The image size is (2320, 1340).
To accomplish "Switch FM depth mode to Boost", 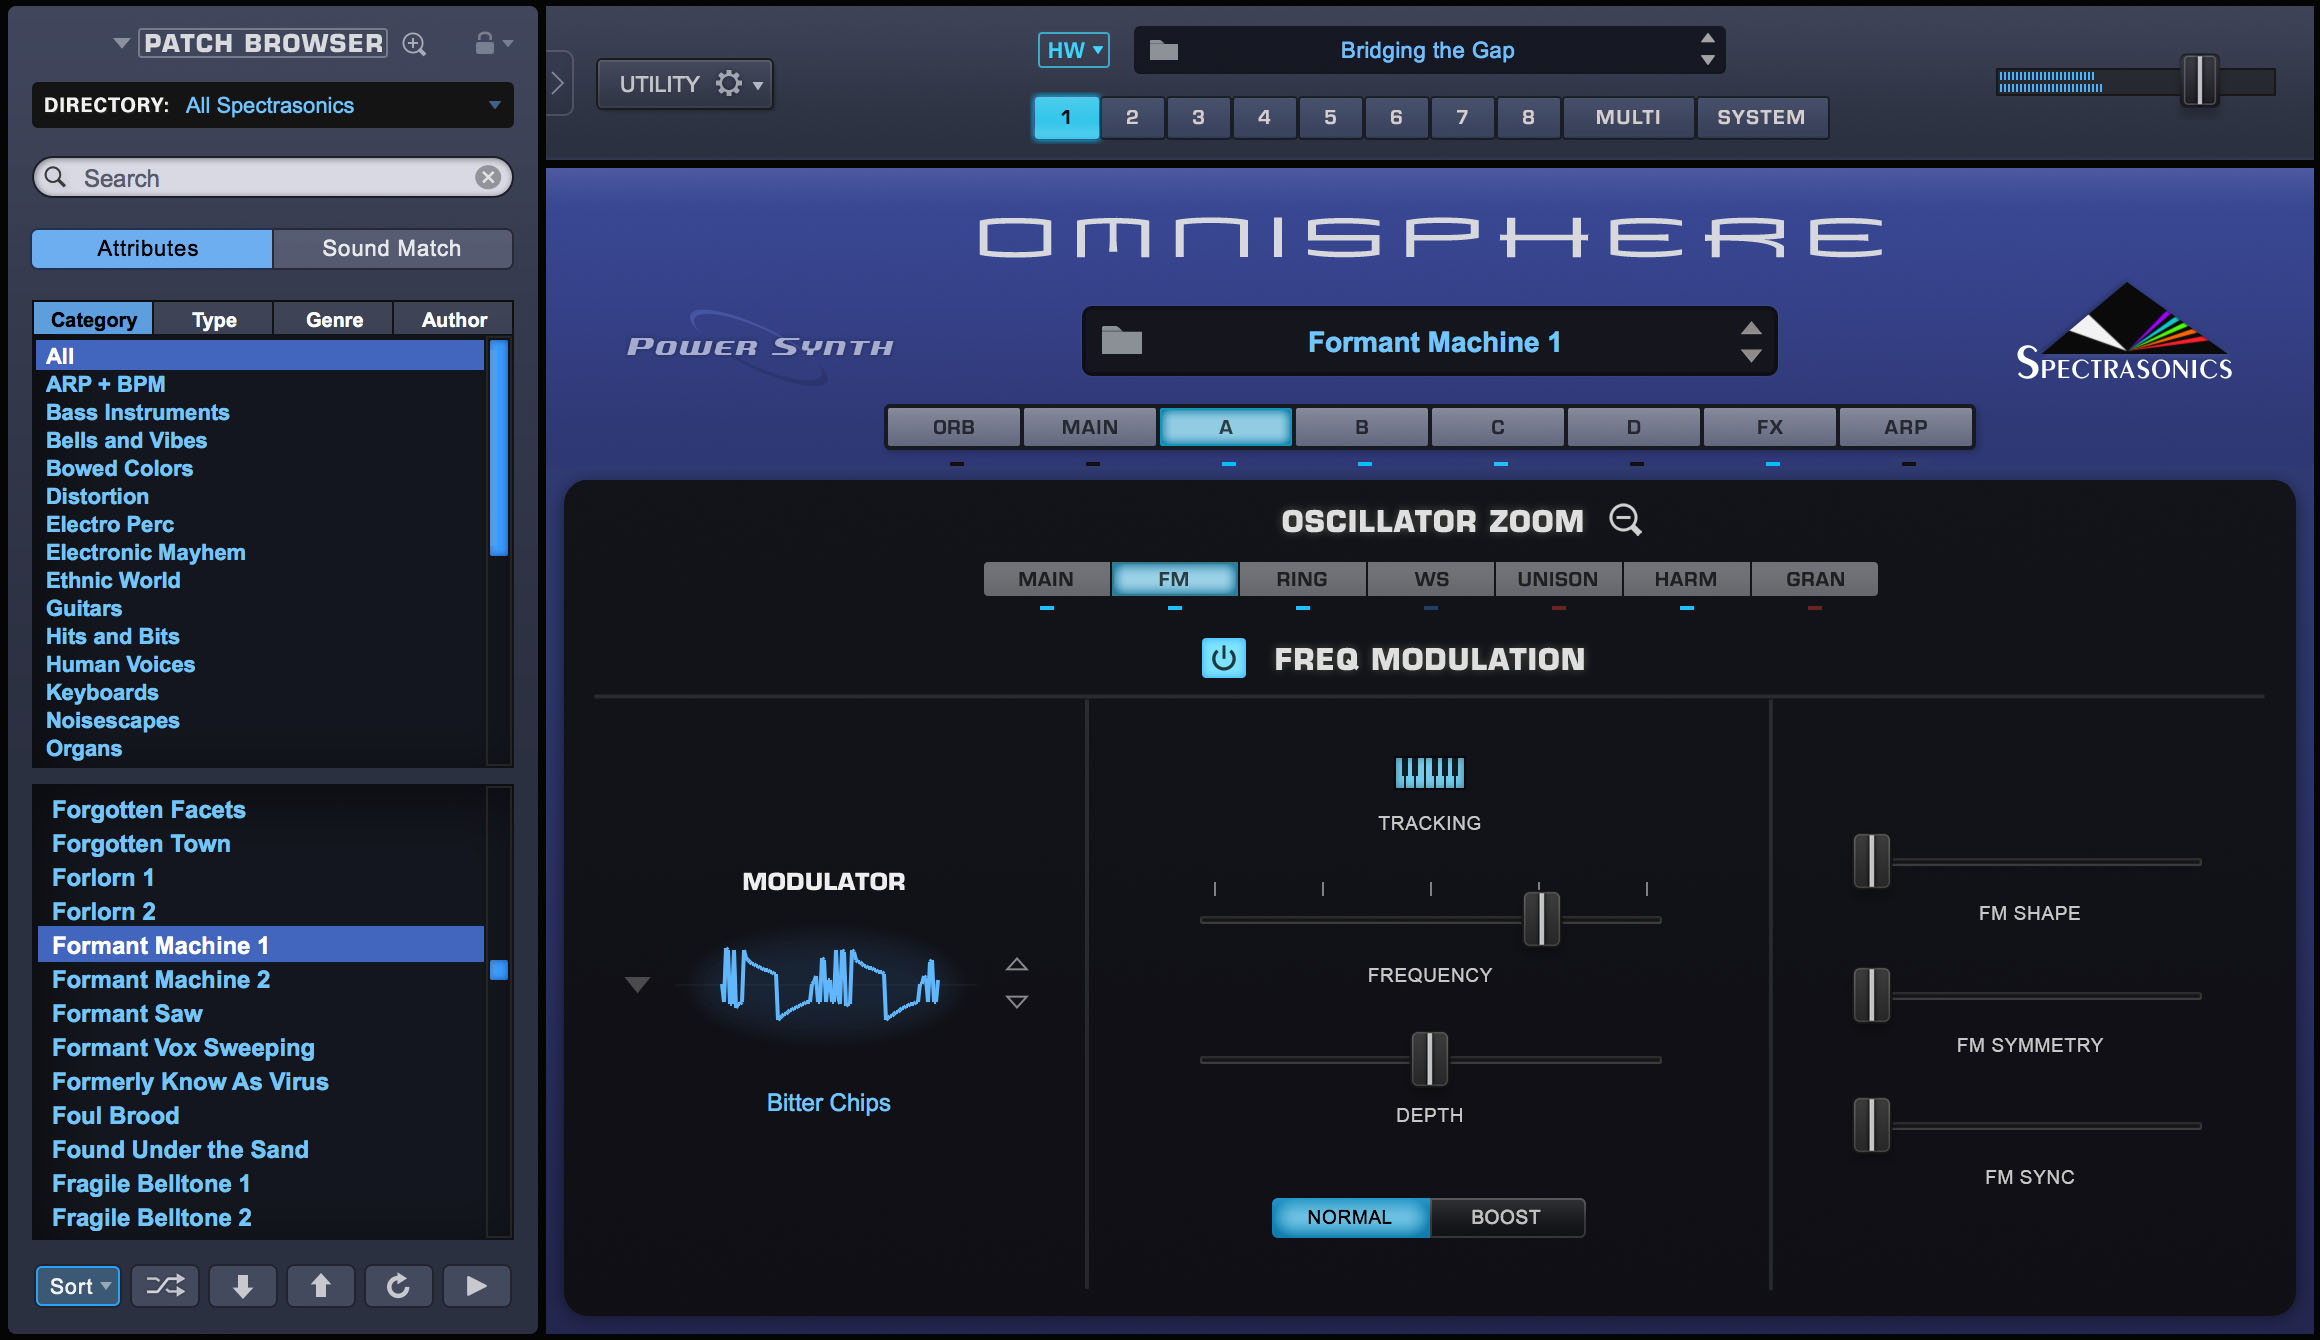I will pos(1506,1217).
